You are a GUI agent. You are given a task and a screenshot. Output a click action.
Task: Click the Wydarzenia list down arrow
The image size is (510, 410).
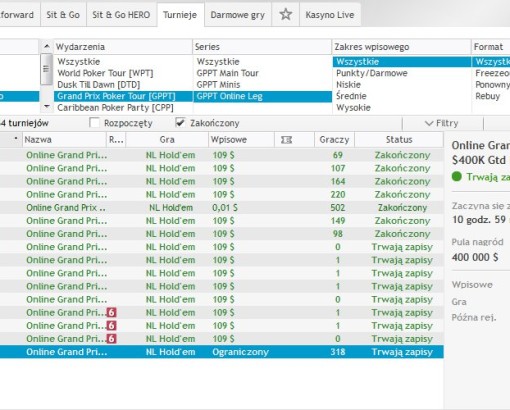[47, 107]
